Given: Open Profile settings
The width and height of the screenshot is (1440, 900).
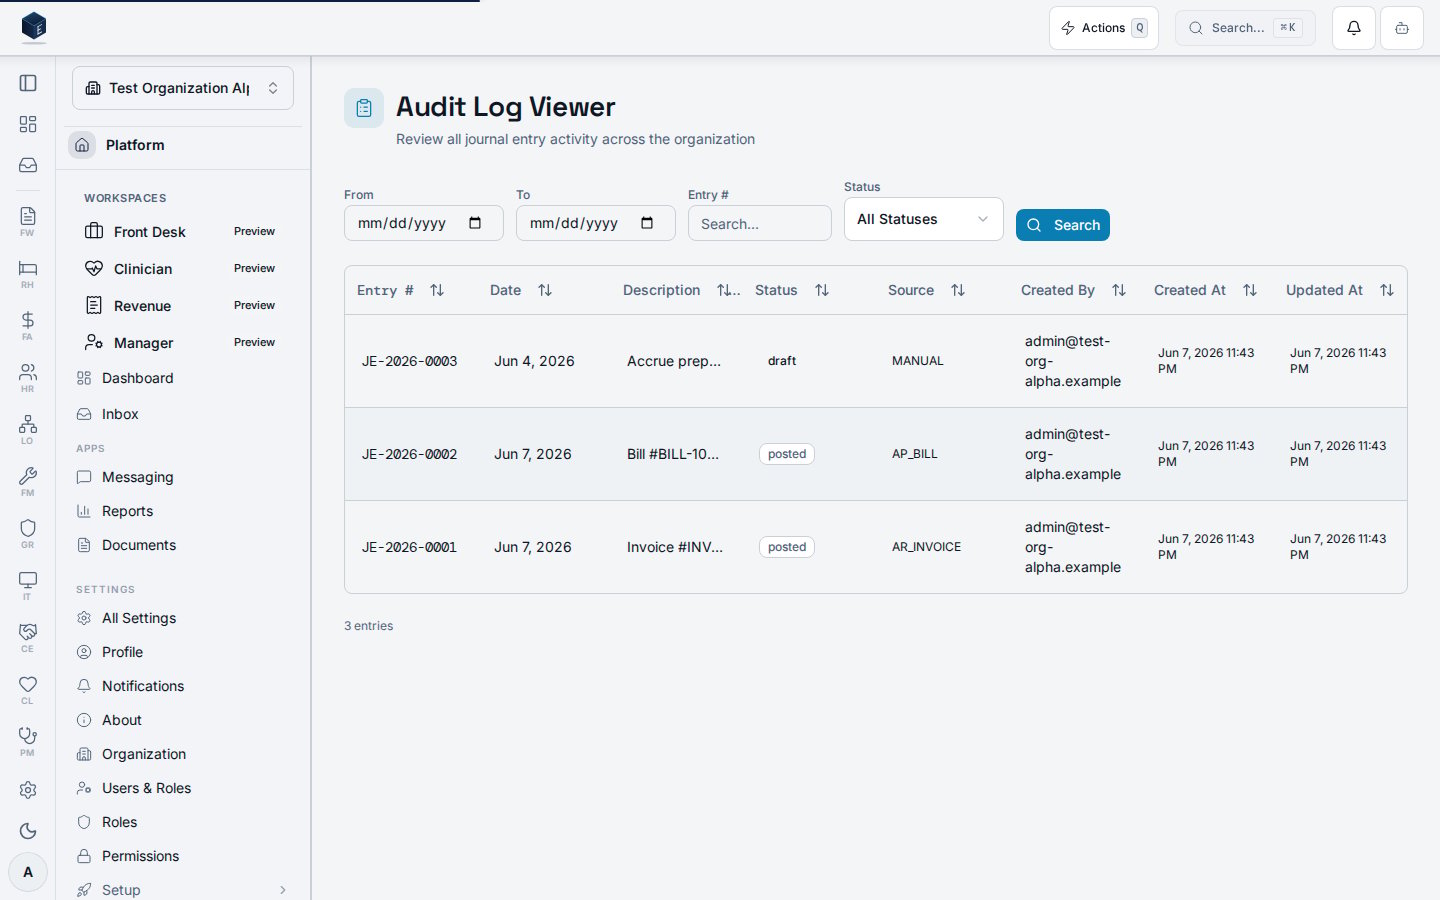Looking at the screenshot, I should pyautogui.click(x=183, y=652).
